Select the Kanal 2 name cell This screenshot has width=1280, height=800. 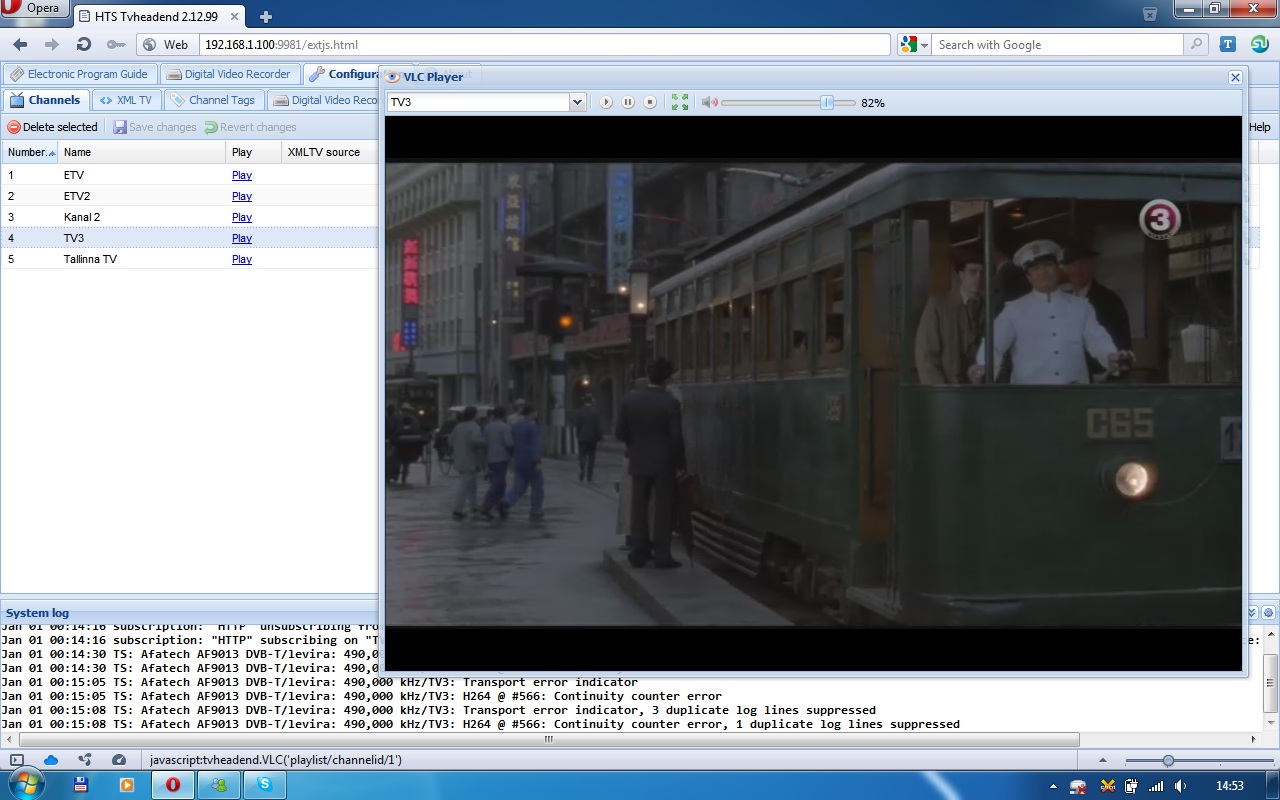142,217
